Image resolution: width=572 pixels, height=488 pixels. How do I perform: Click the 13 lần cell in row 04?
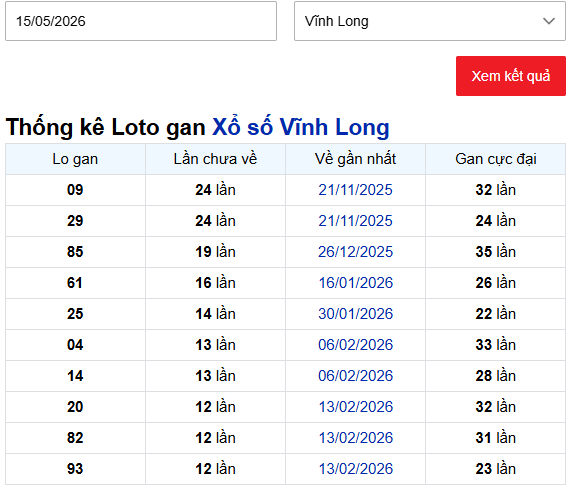pyautogui.click(x=215, y=345)
